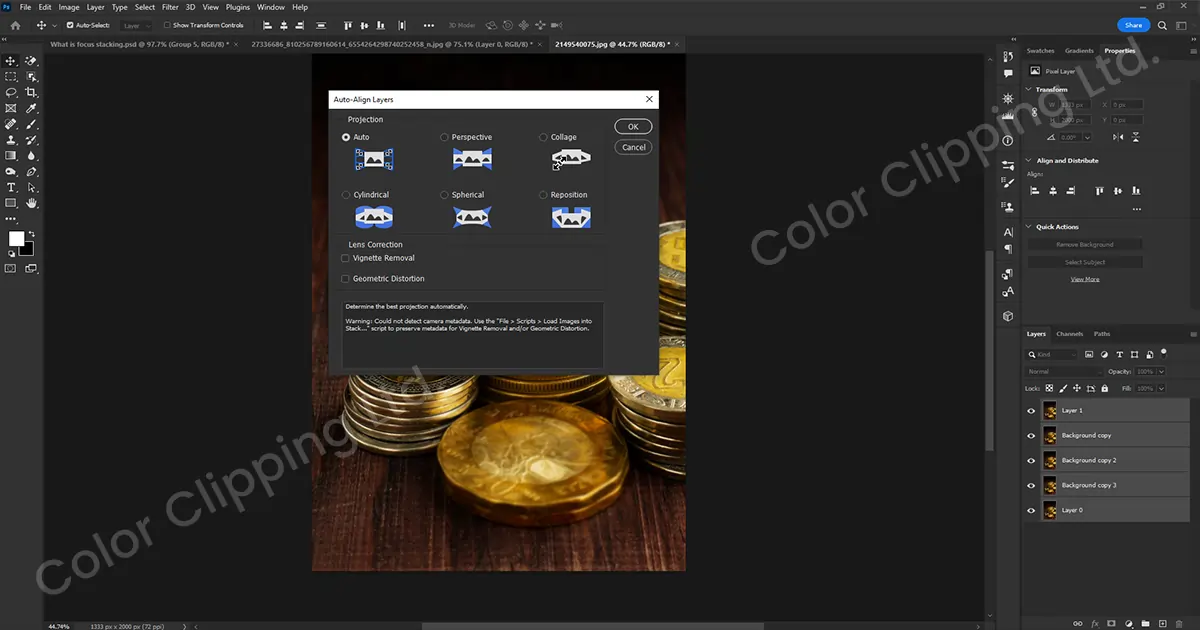The width and height of the screenshot is (1200, 630).
Task: Enable Vignette Removal checkbox
Action: point(346,258)
